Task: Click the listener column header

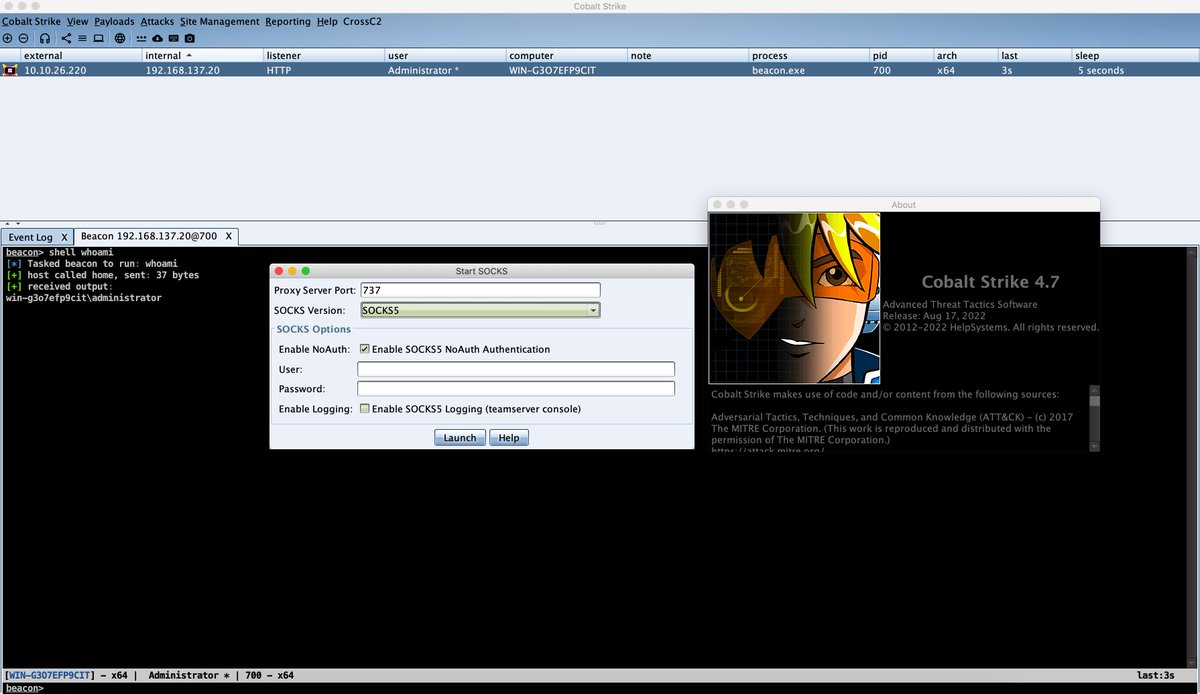Action: [322, 55]
